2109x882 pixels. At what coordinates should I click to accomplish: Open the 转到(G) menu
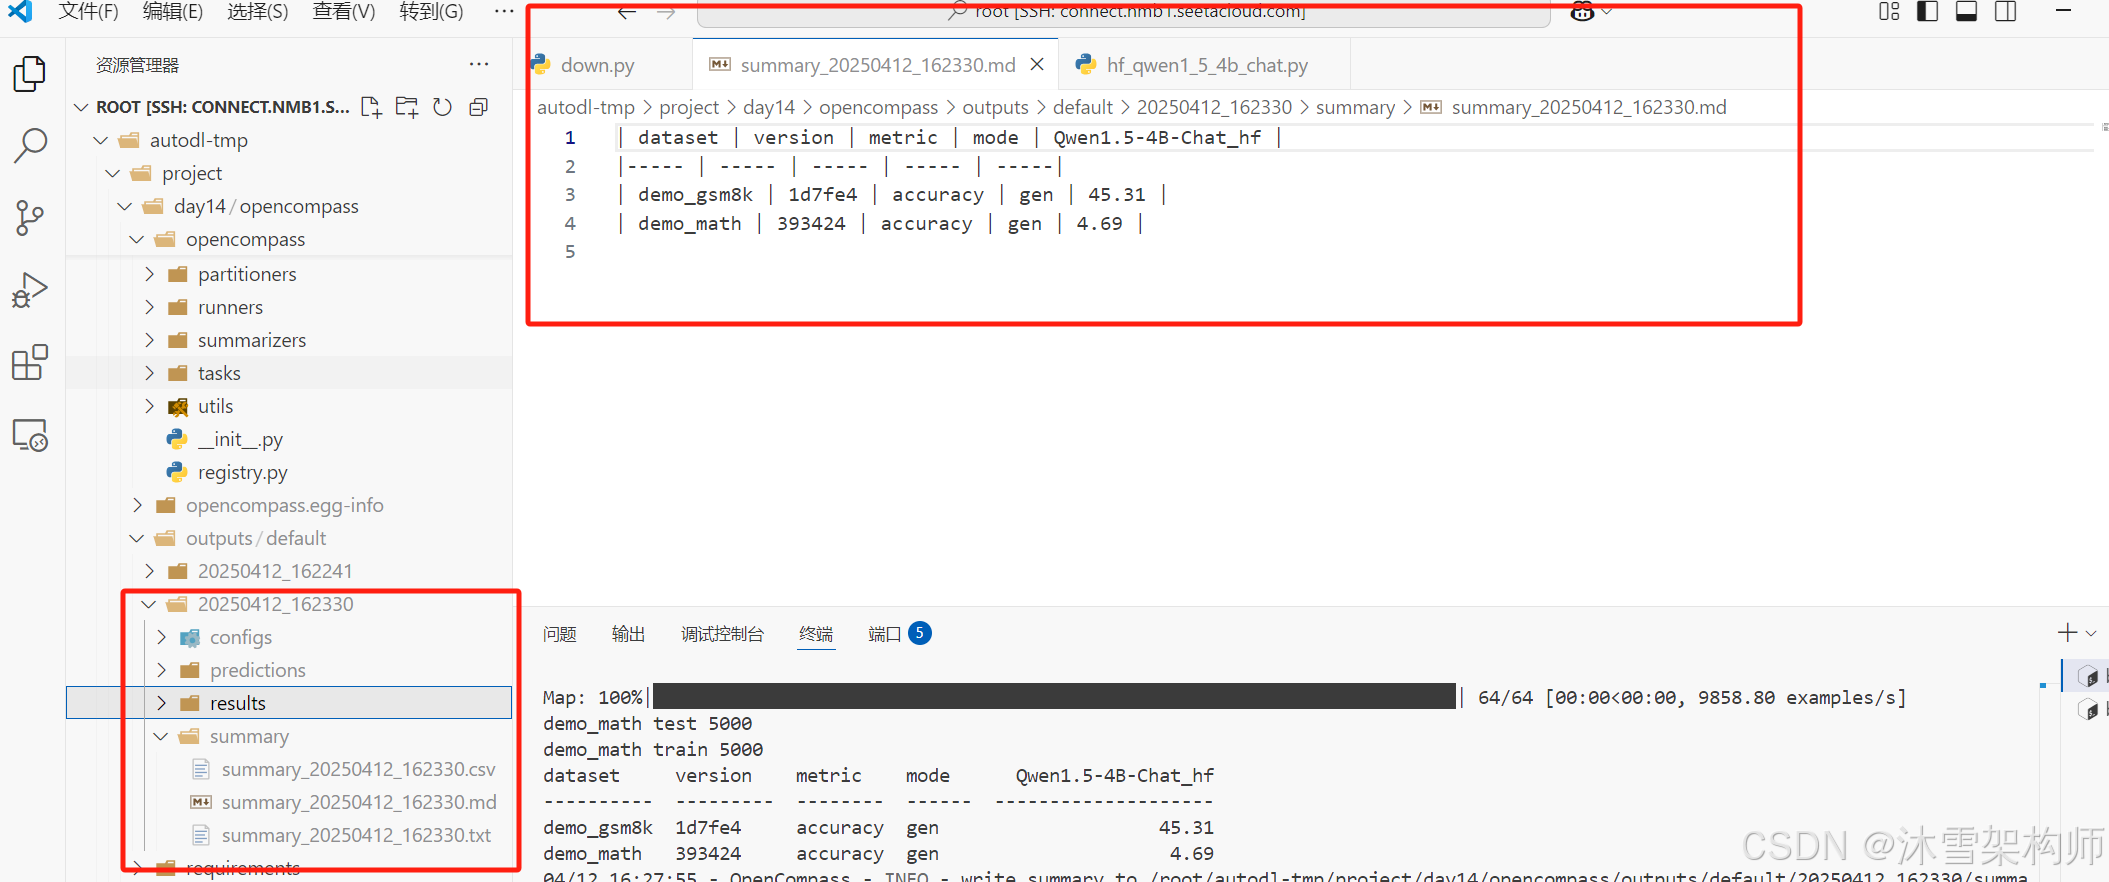point(431,12)
